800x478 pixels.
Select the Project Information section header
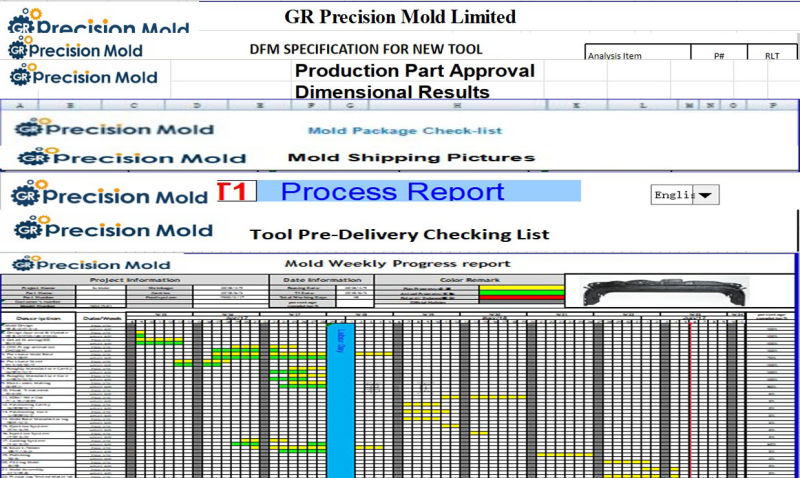coord(135,280)
